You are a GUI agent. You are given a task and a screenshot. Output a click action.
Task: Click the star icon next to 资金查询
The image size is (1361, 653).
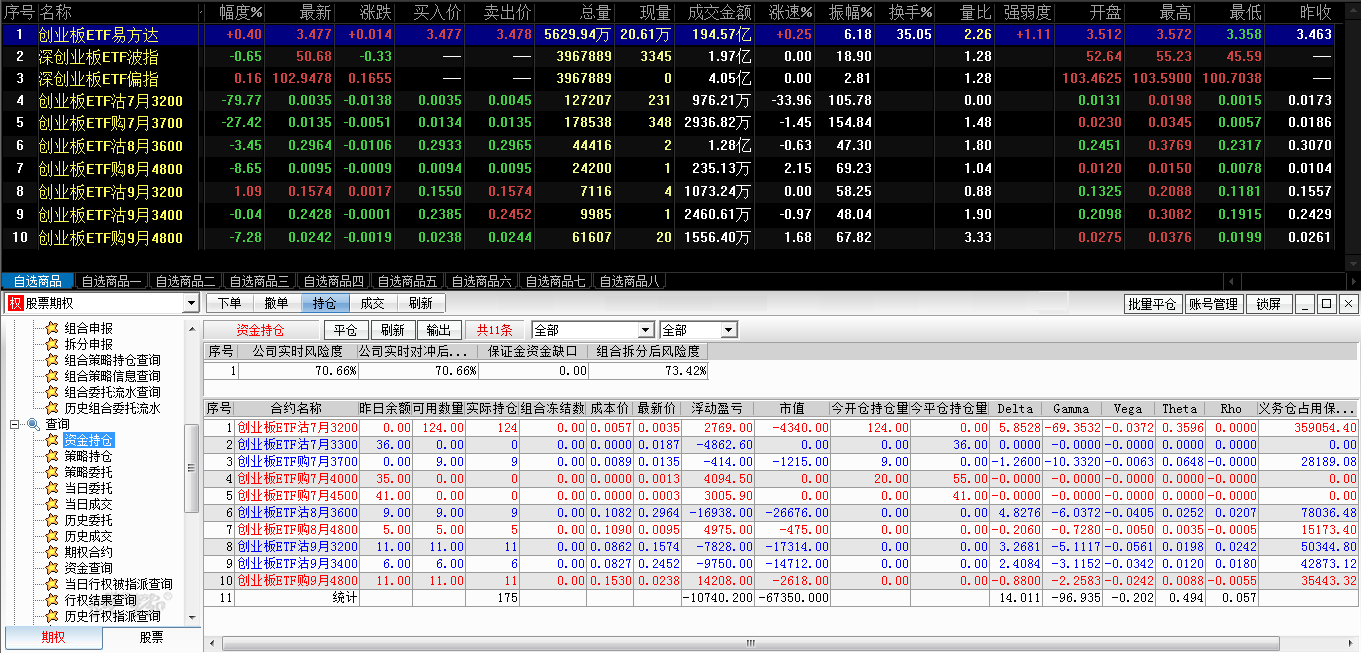[x=52, y=568]
